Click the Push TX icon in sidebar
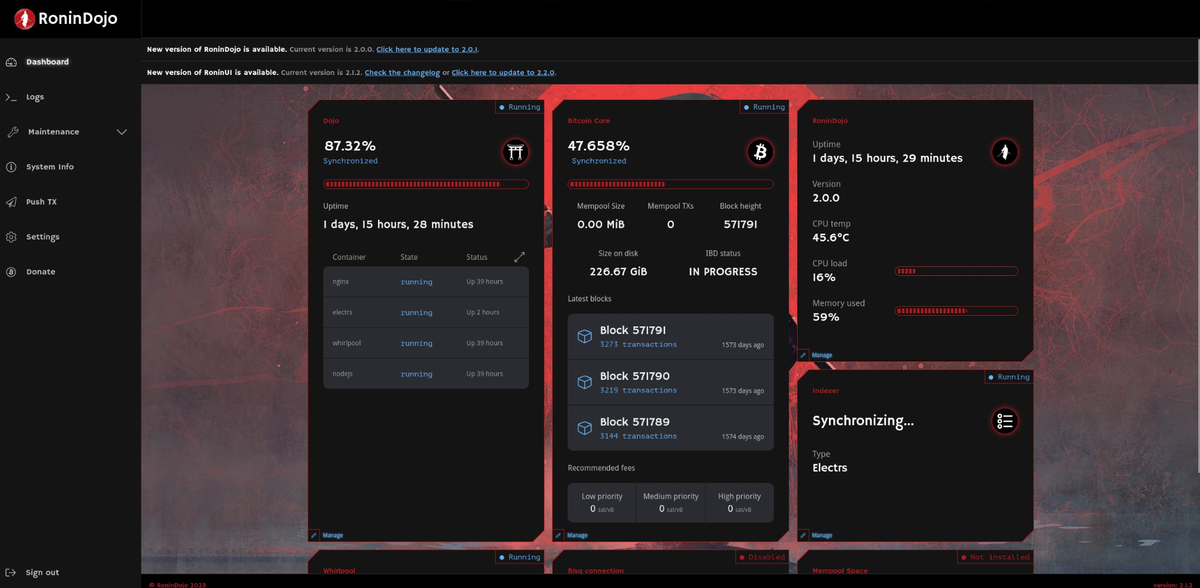The image size is (1200, 588). (x=12, y=201)
